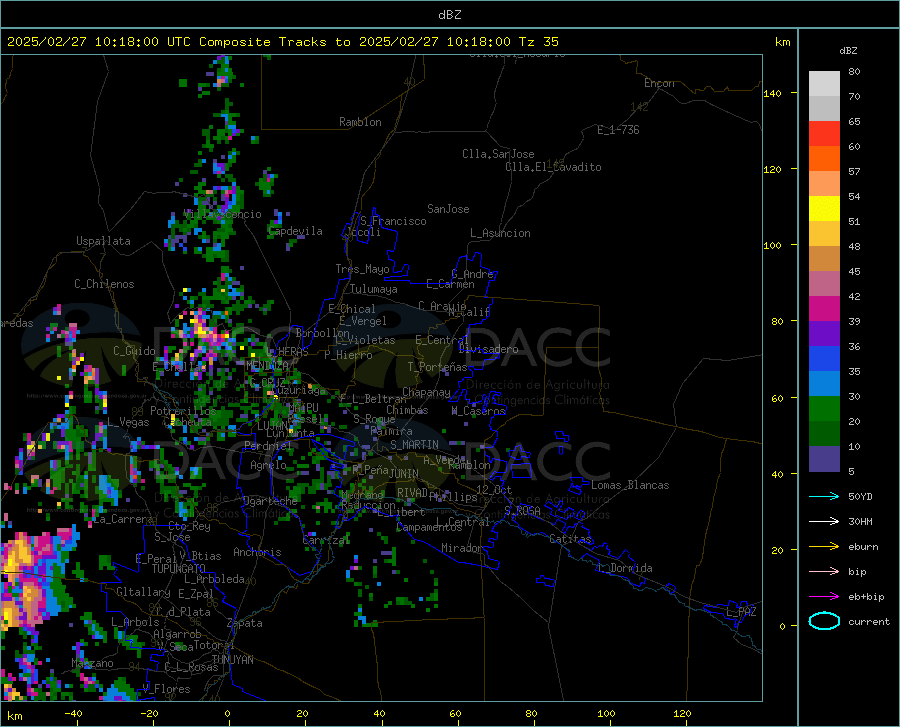This screenshot has height=727, width=900.
Task: Click the Capdevila map label
Action: [295, 231]
